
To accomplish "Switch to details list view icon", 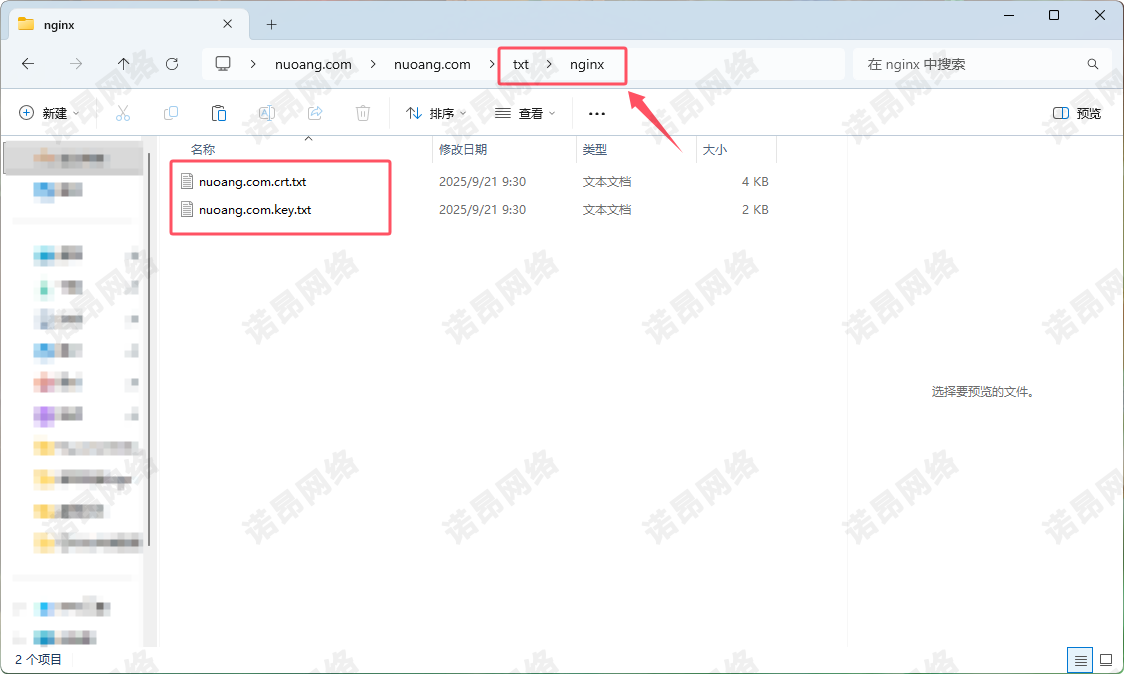I will [x=1079, y=660].
